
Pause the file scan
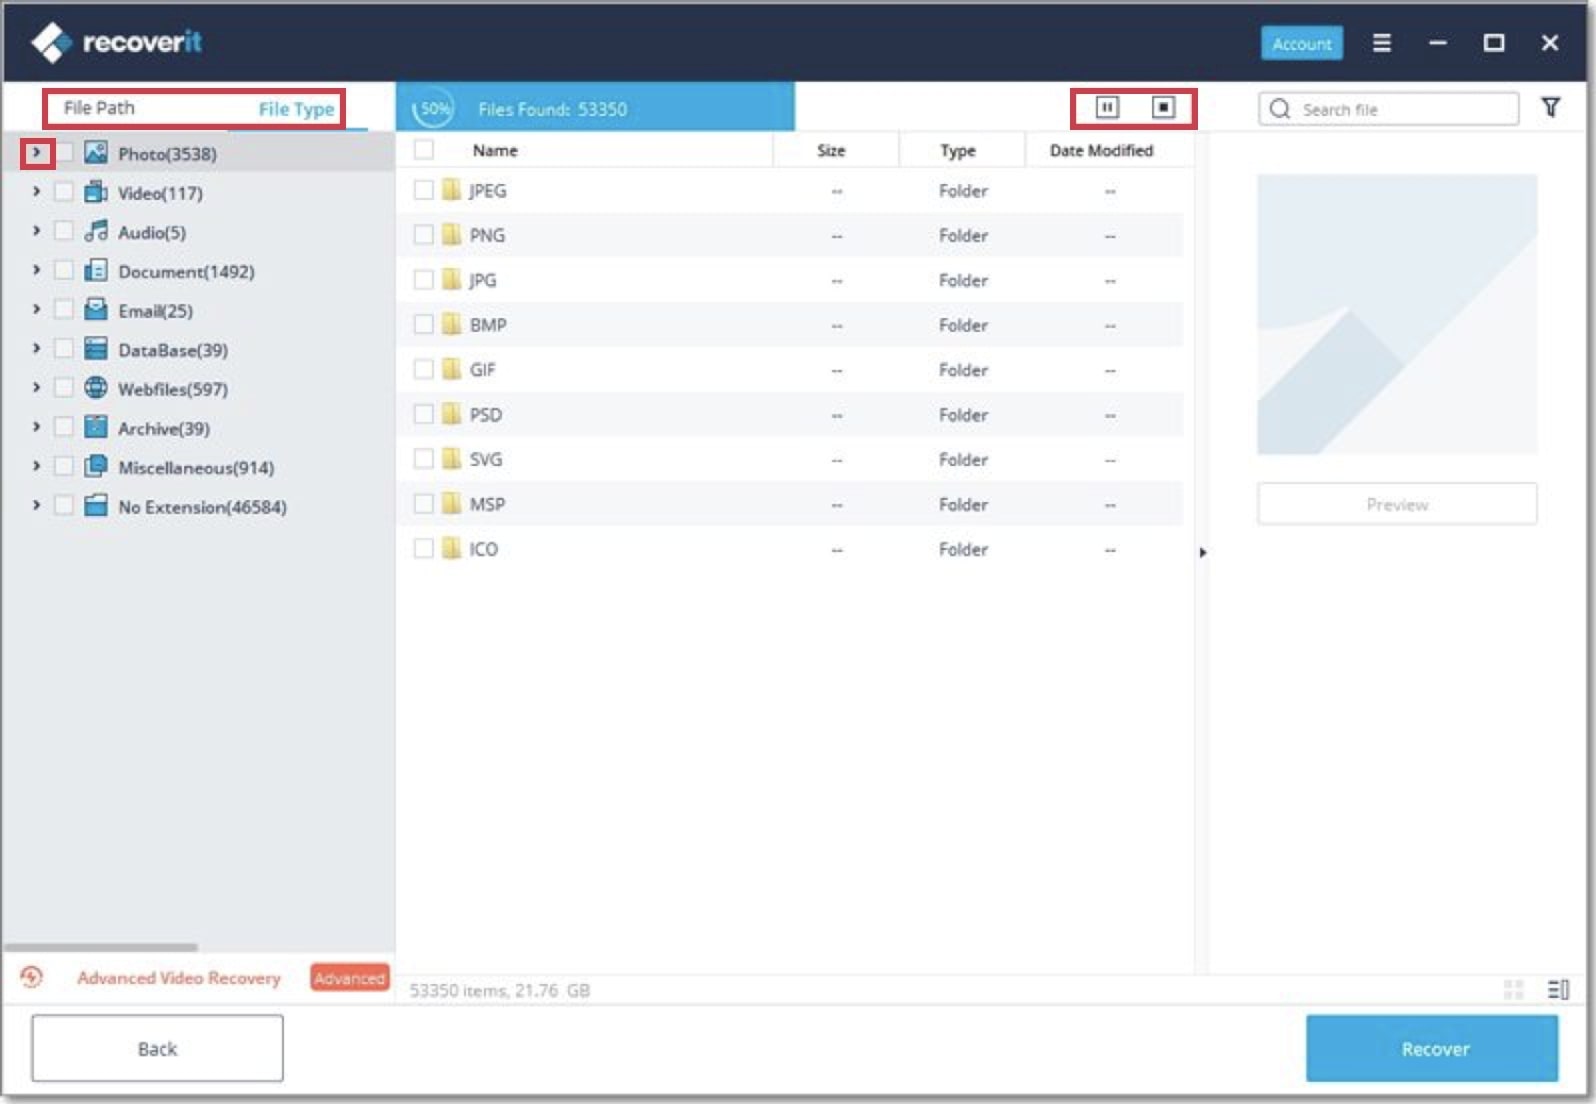coord(1106,107)
